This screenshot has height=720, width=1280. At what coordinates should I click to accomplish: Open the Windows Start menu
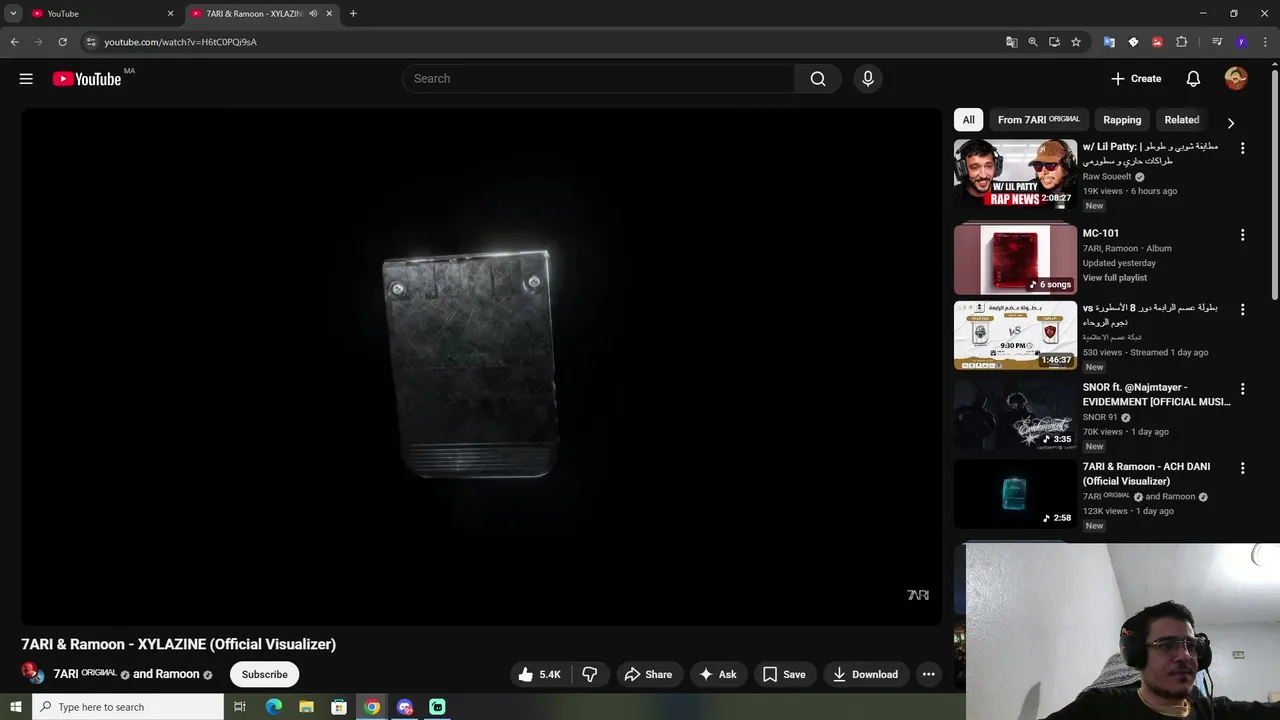15,707
